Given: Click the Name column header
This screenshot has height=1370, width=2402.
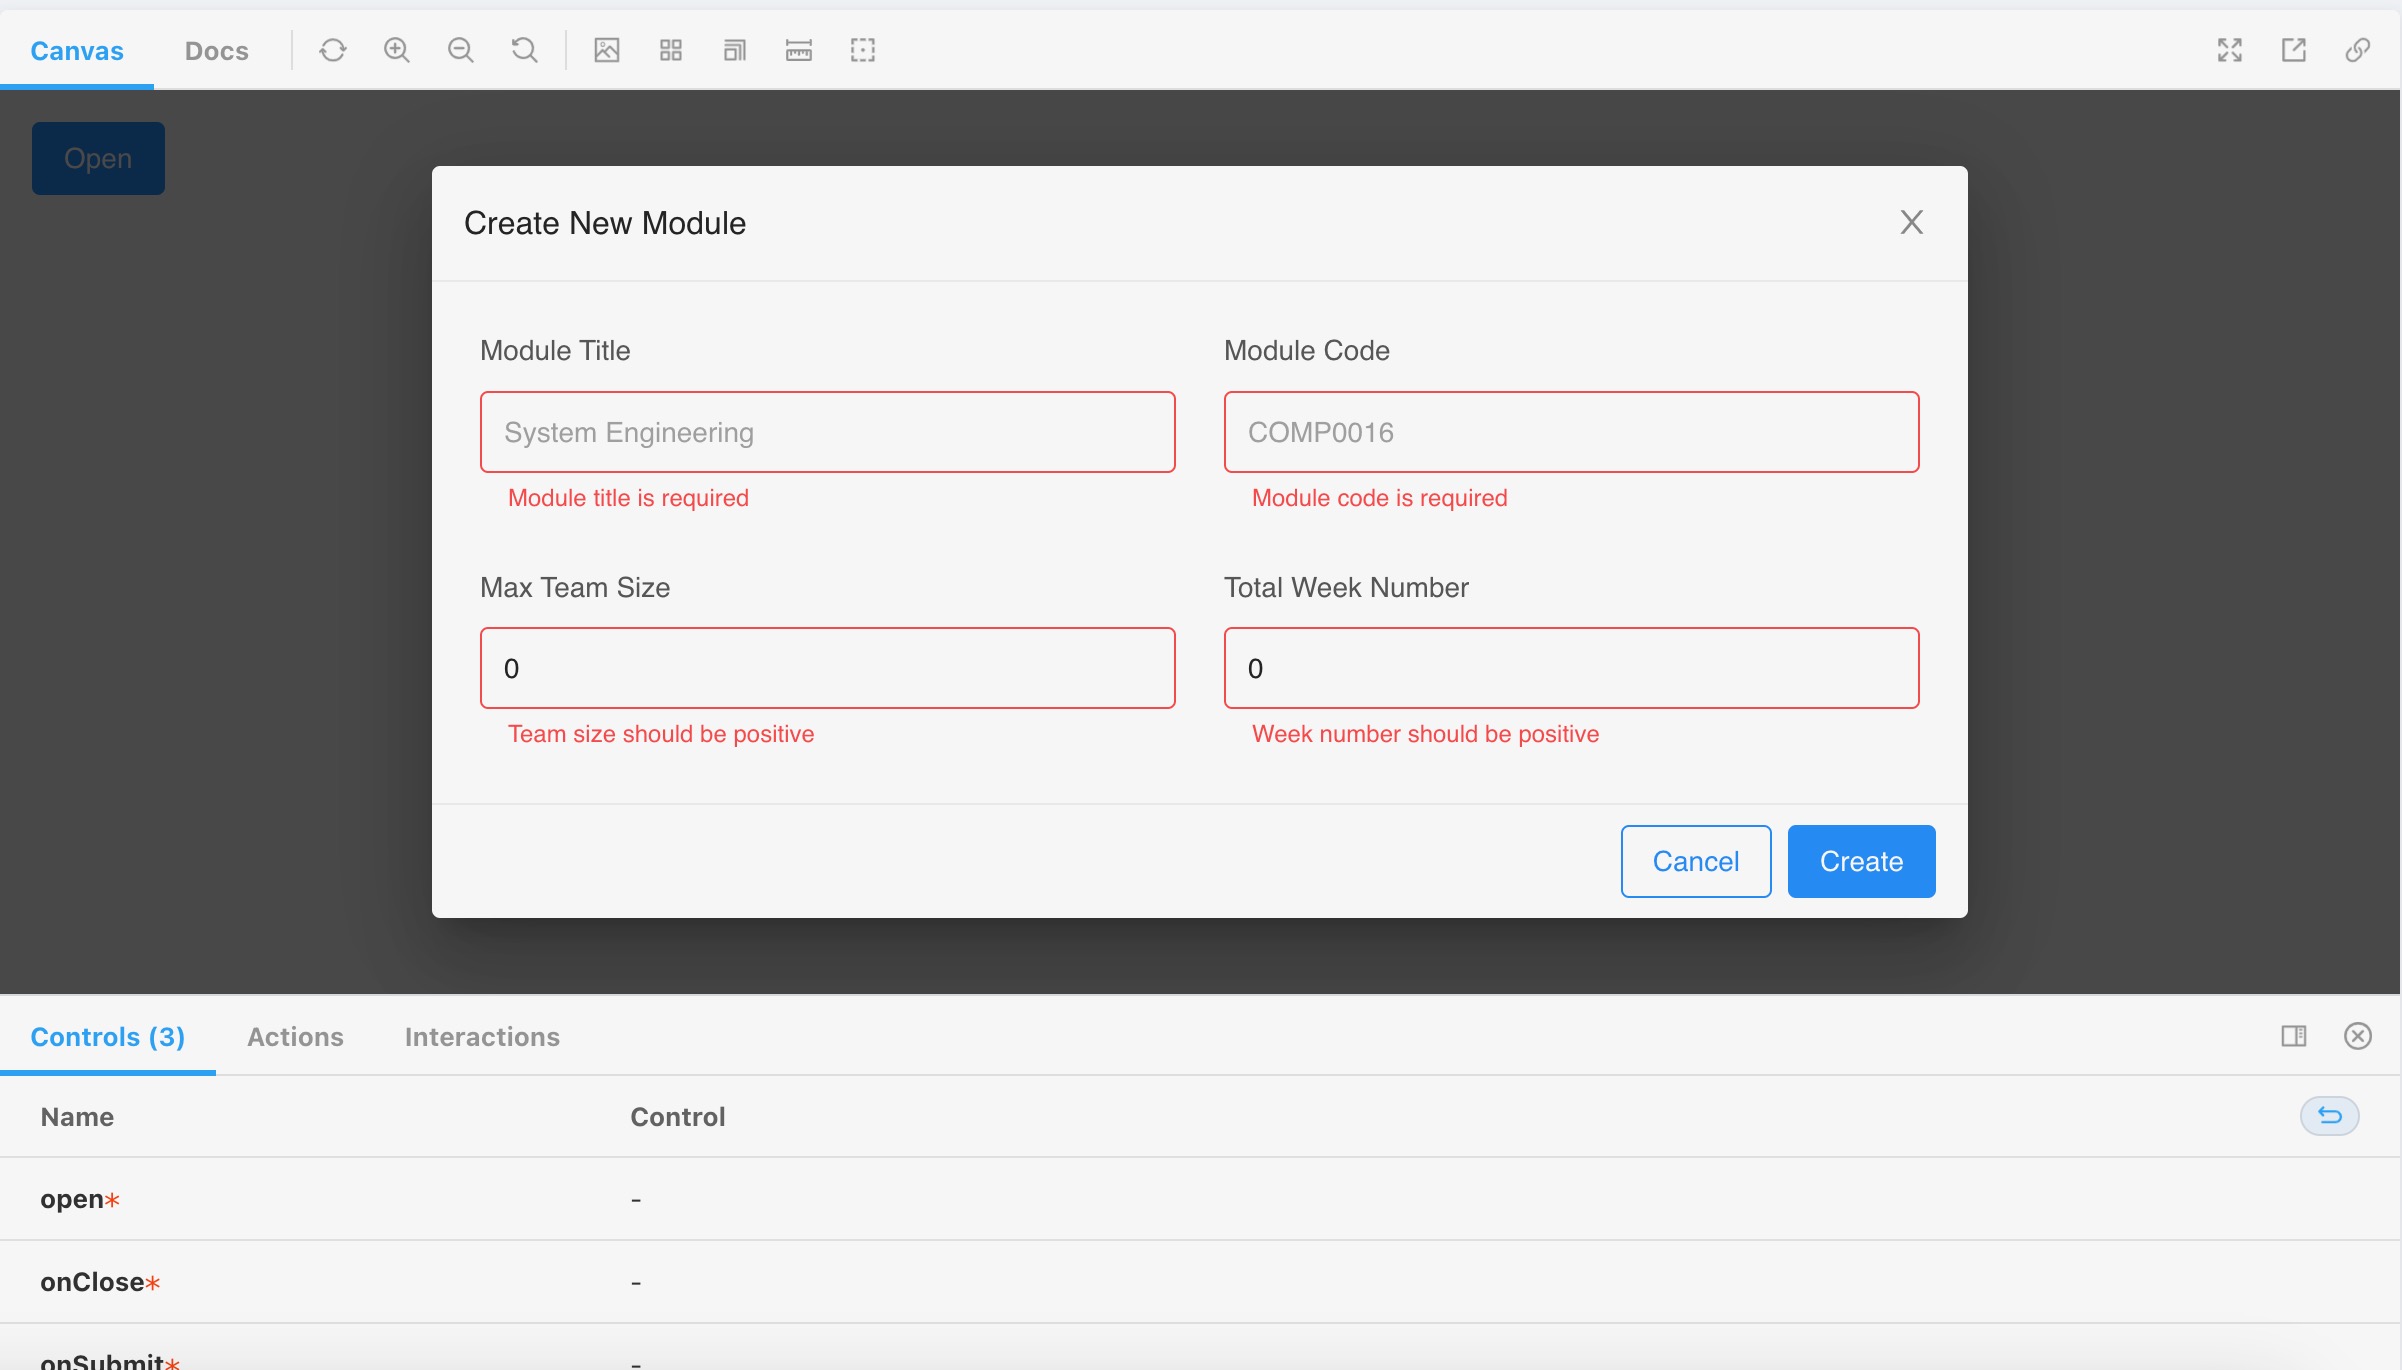Looking at the screenshot, I should [77, 1117].
